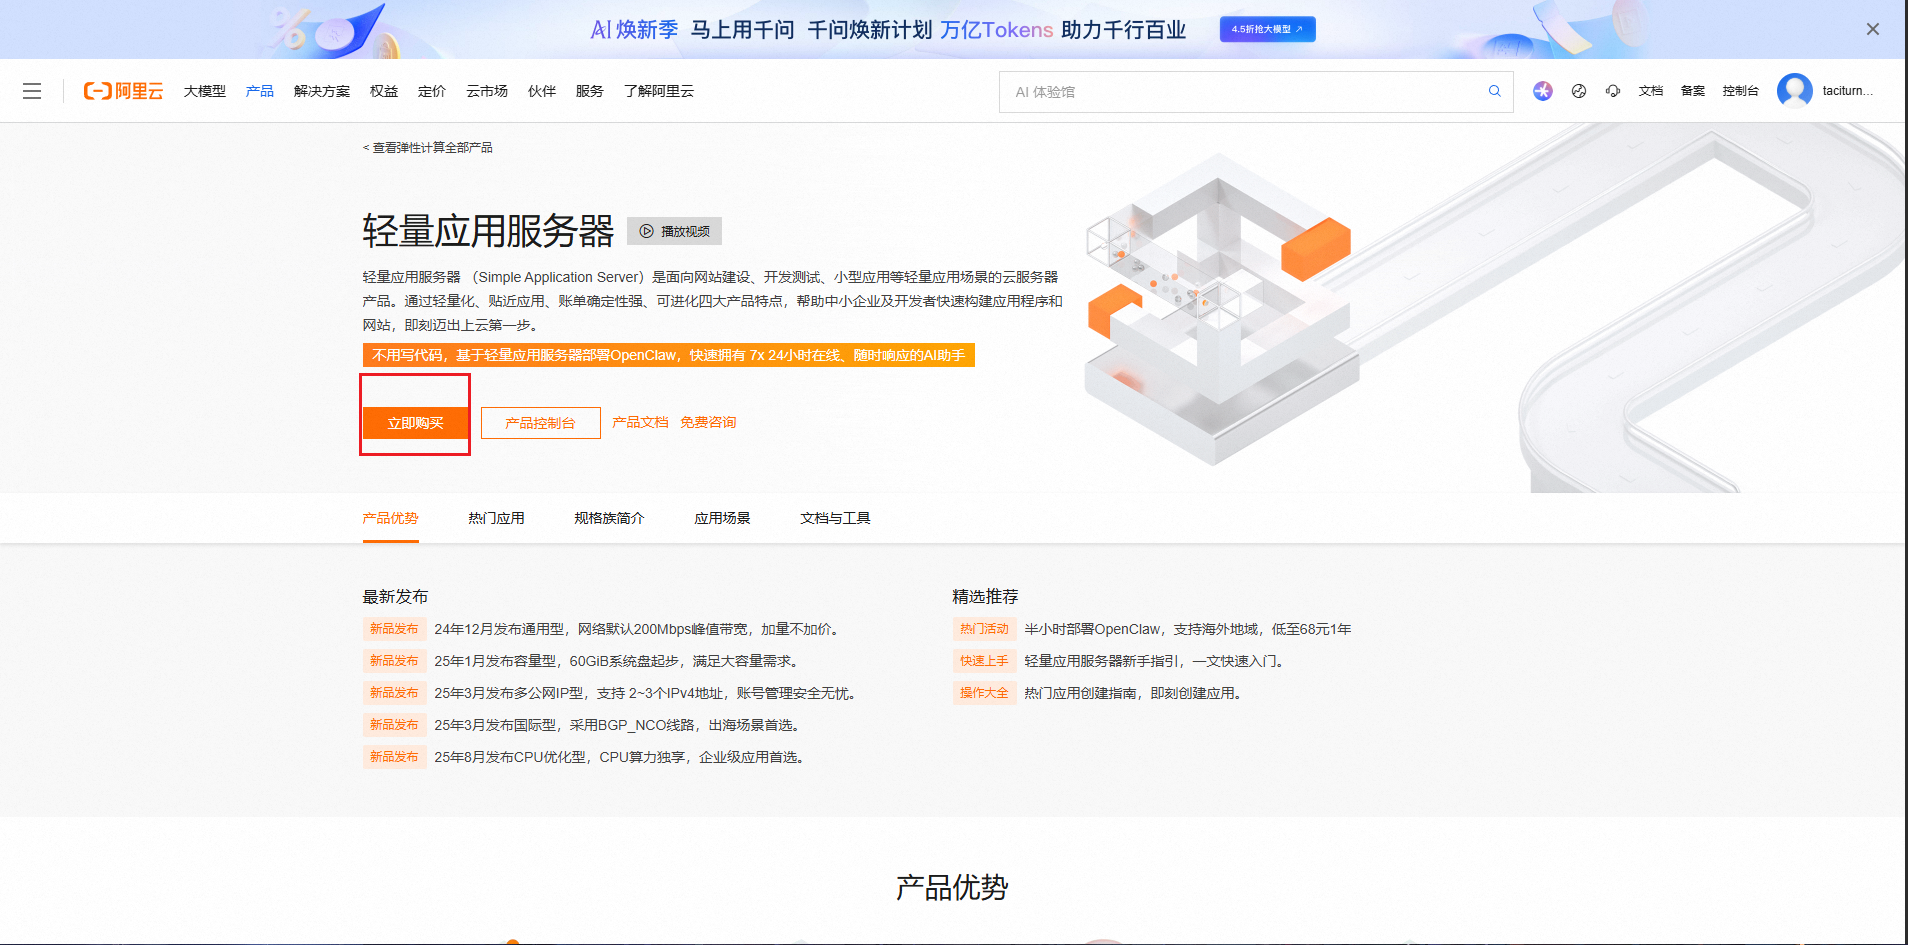This screenshot has width=1908, height=945.
Task: Switch to the 规格族简介 tab
Action: (x=609, y=518)
